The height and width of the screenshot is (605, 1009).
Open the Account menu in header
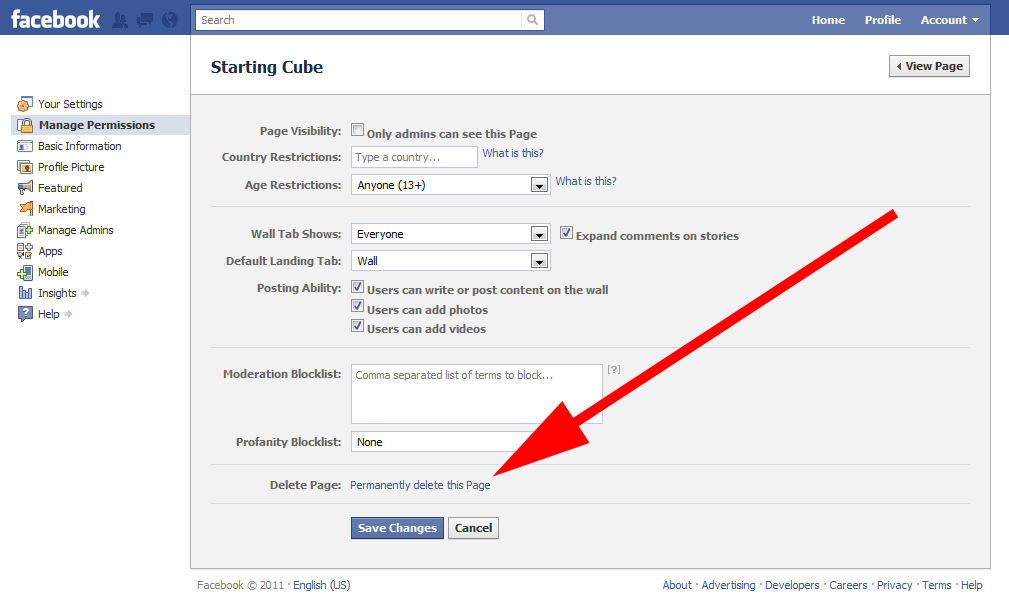[x=949, y=20]
